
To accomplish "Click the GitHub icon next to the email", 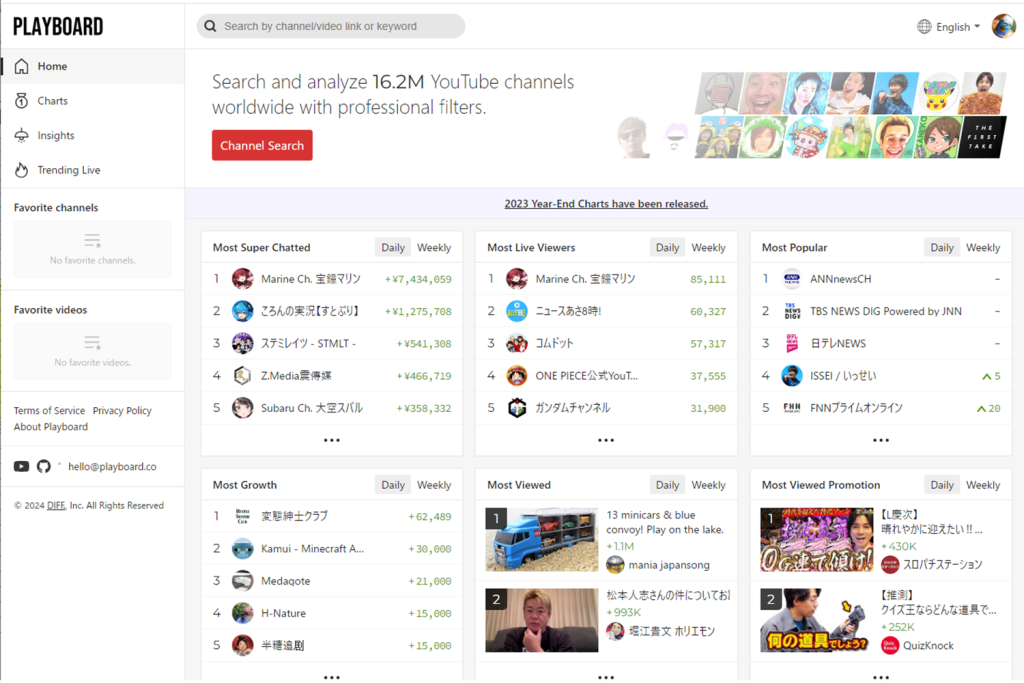I will tap(44, 466).
